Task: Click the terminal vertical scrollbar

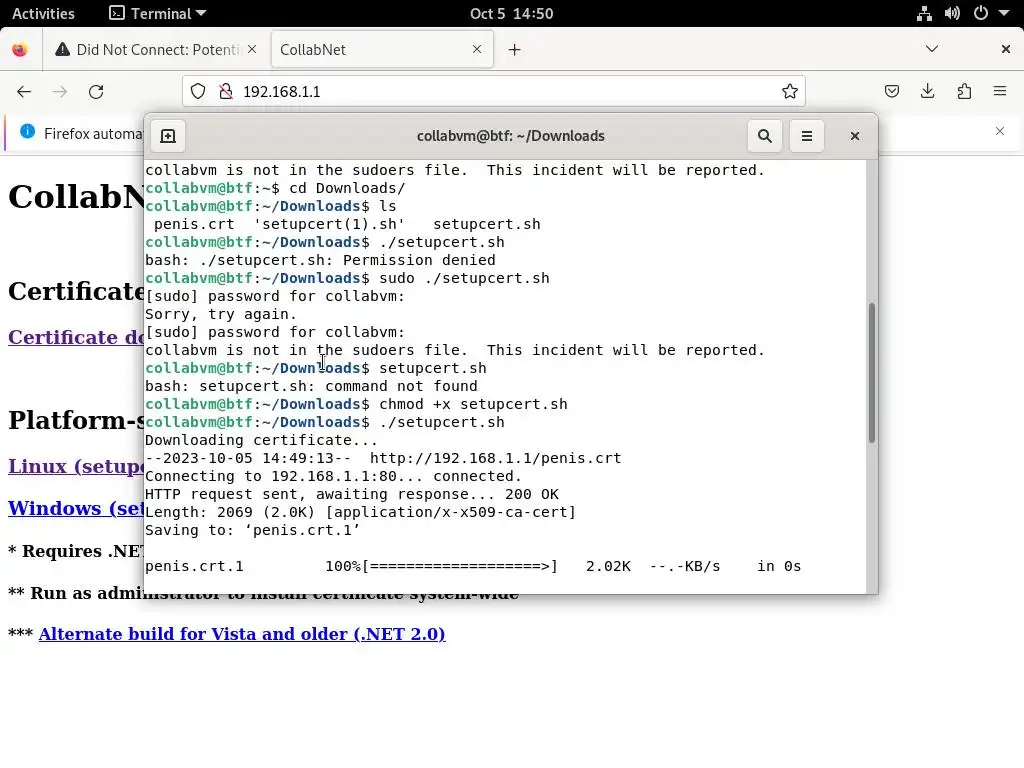Action: coord(872,372)
